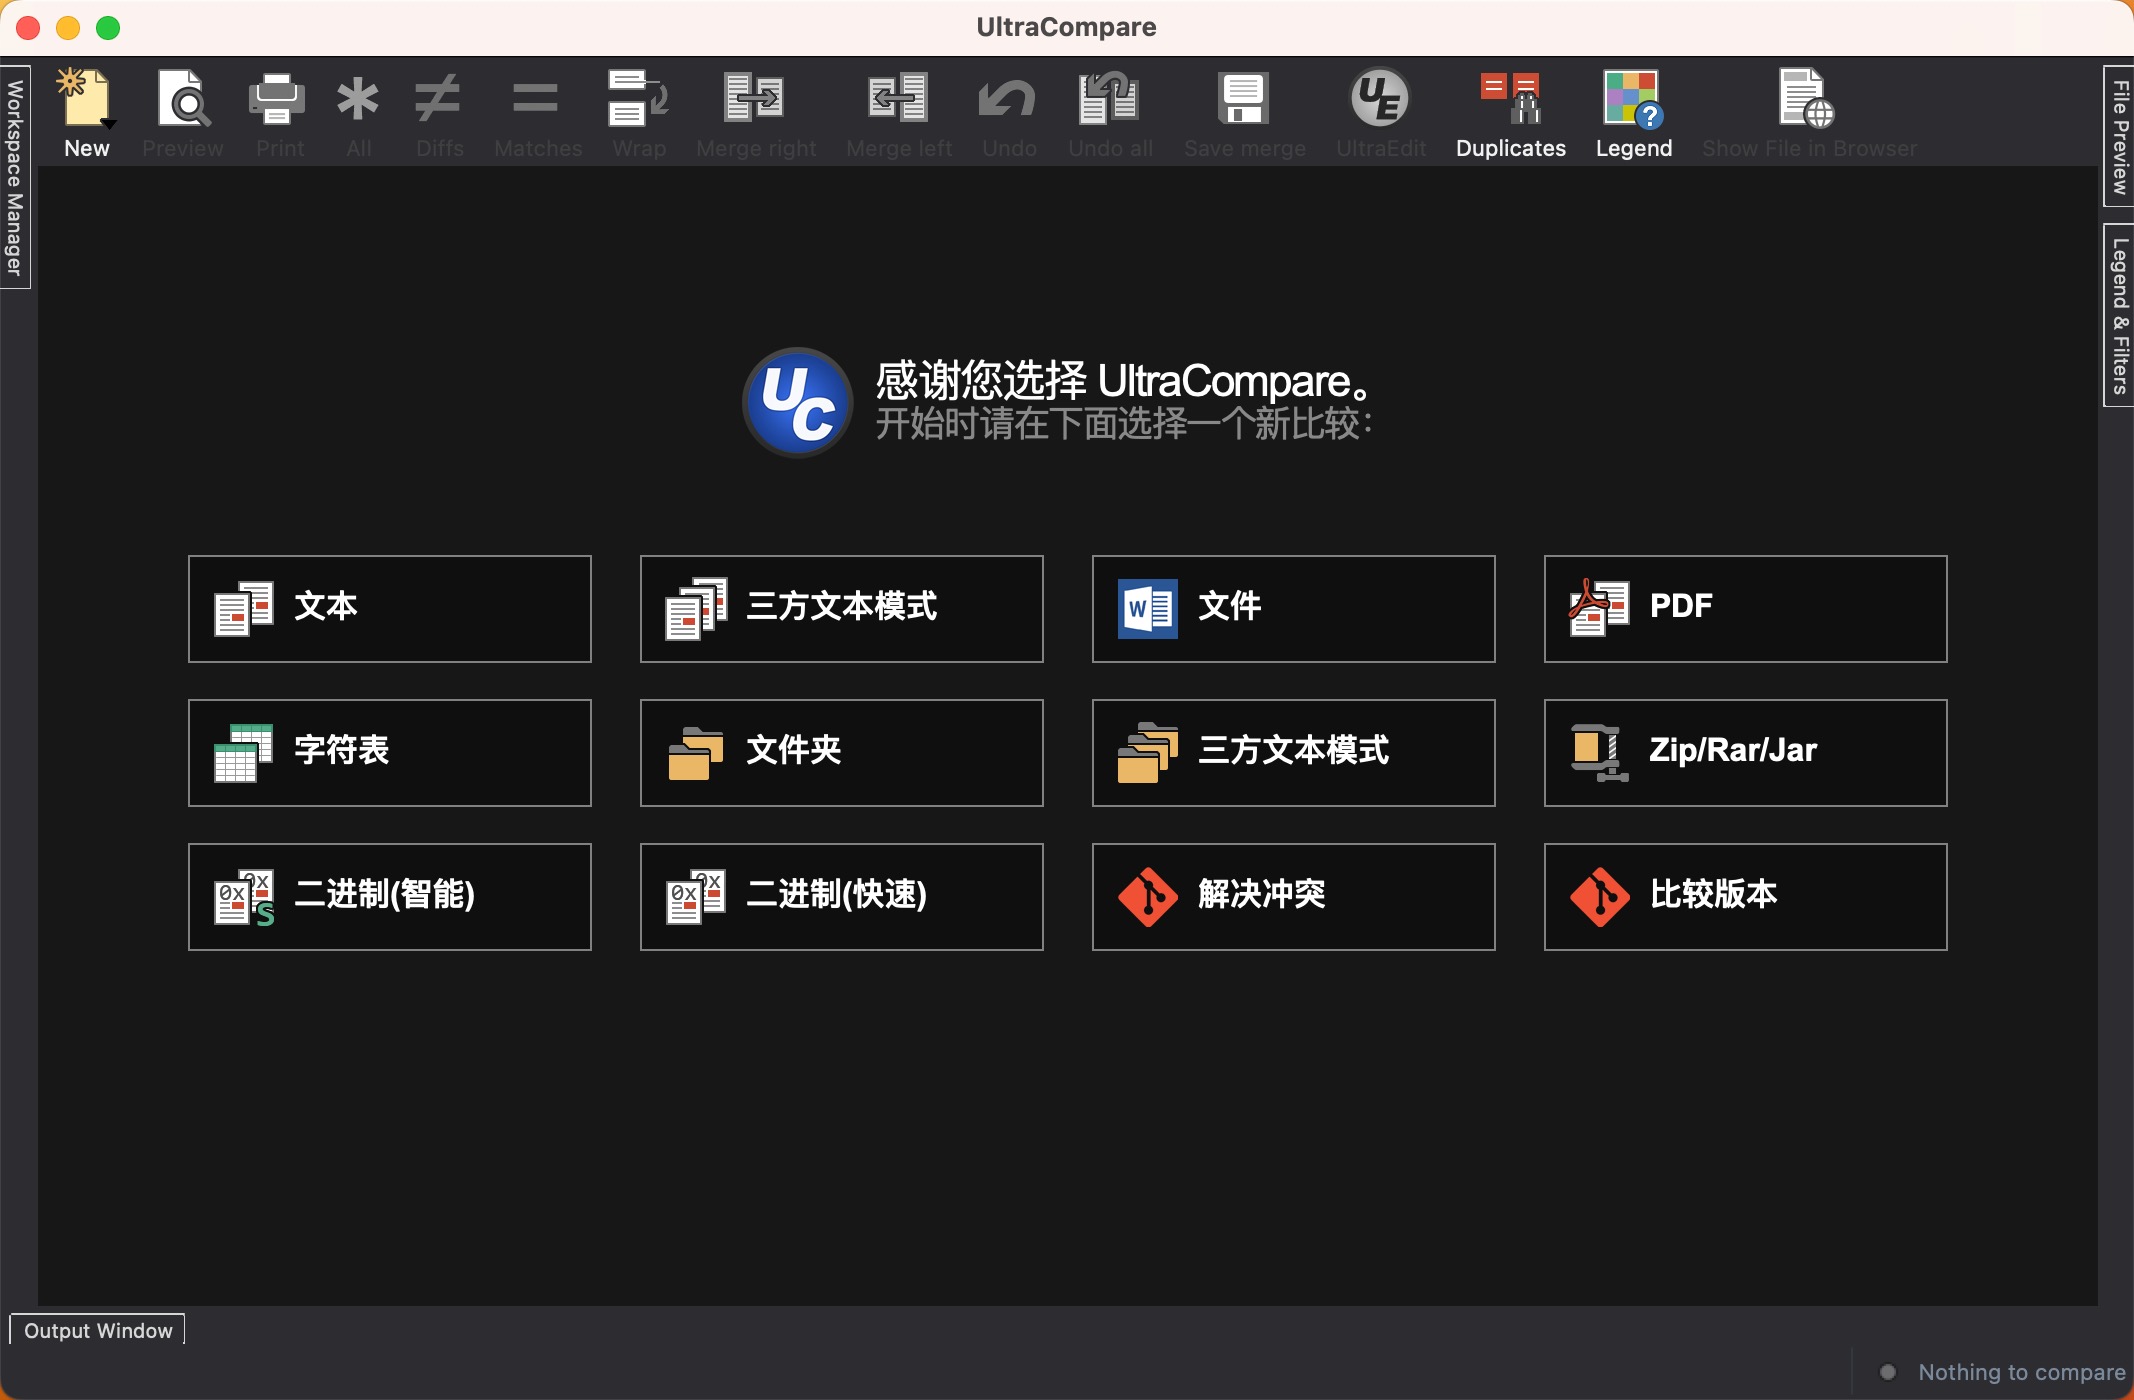Start 二进制(智能) smart binary compare
The image size is (2134, 1400).
point(390,897)
